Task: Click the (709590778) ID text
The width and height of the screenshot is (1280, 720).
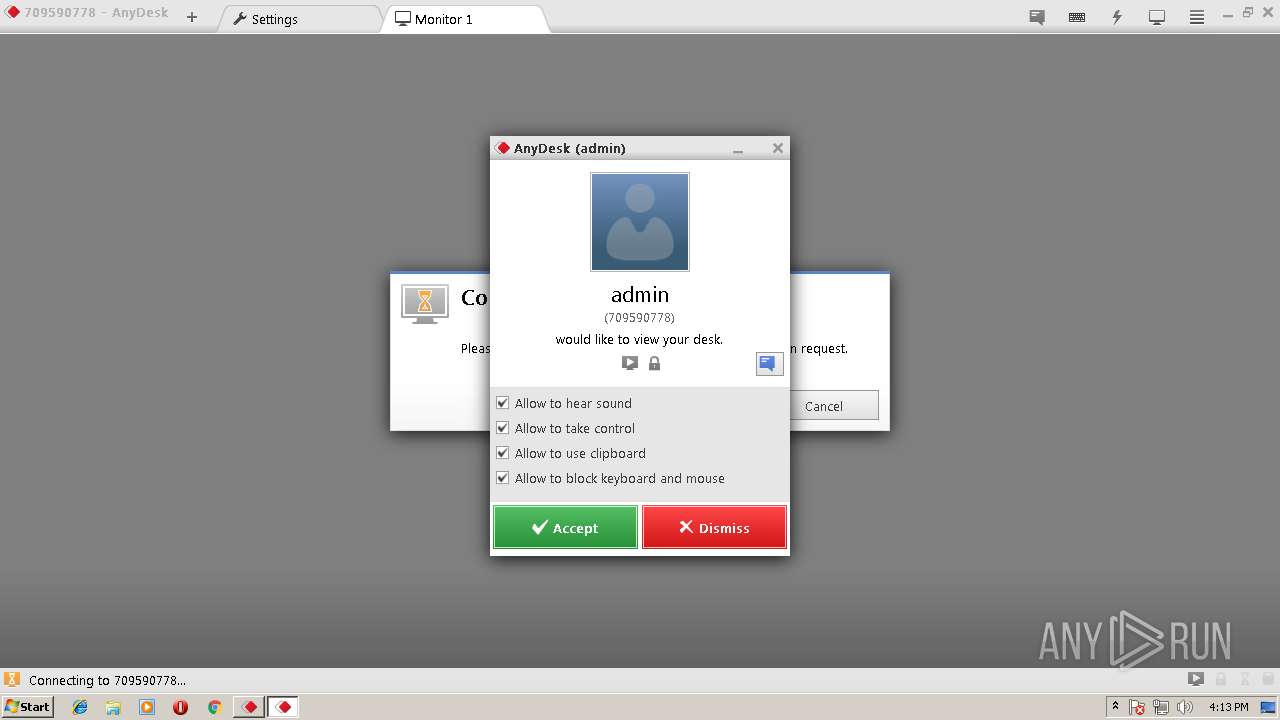Action: tap(640, 318)
